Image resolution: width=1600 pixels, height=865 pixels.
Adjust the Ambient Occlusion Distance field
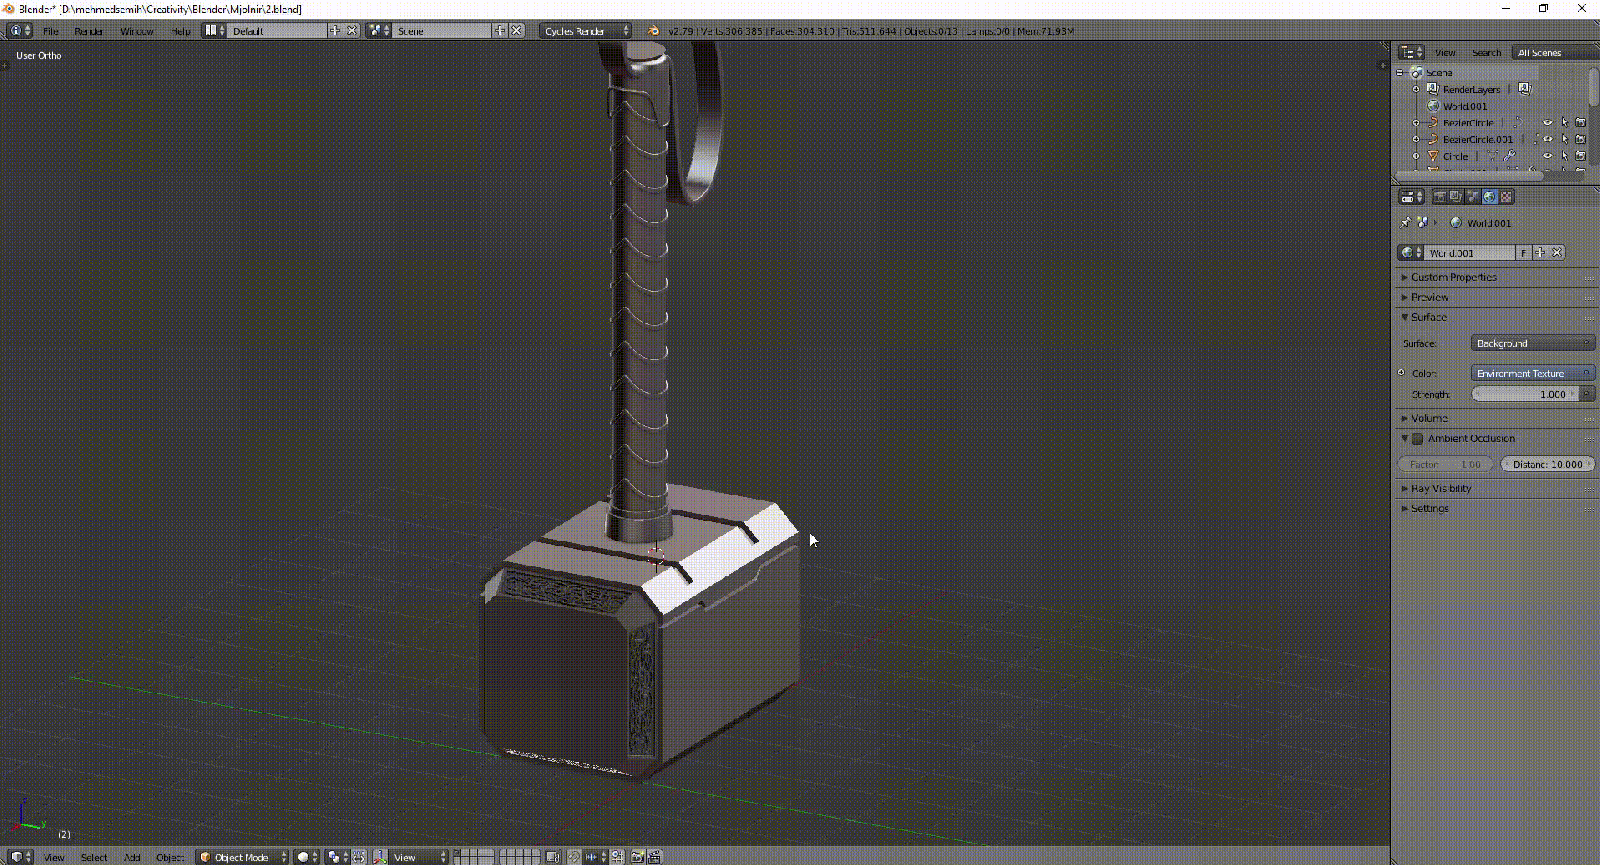click(x=1548, y=464)
